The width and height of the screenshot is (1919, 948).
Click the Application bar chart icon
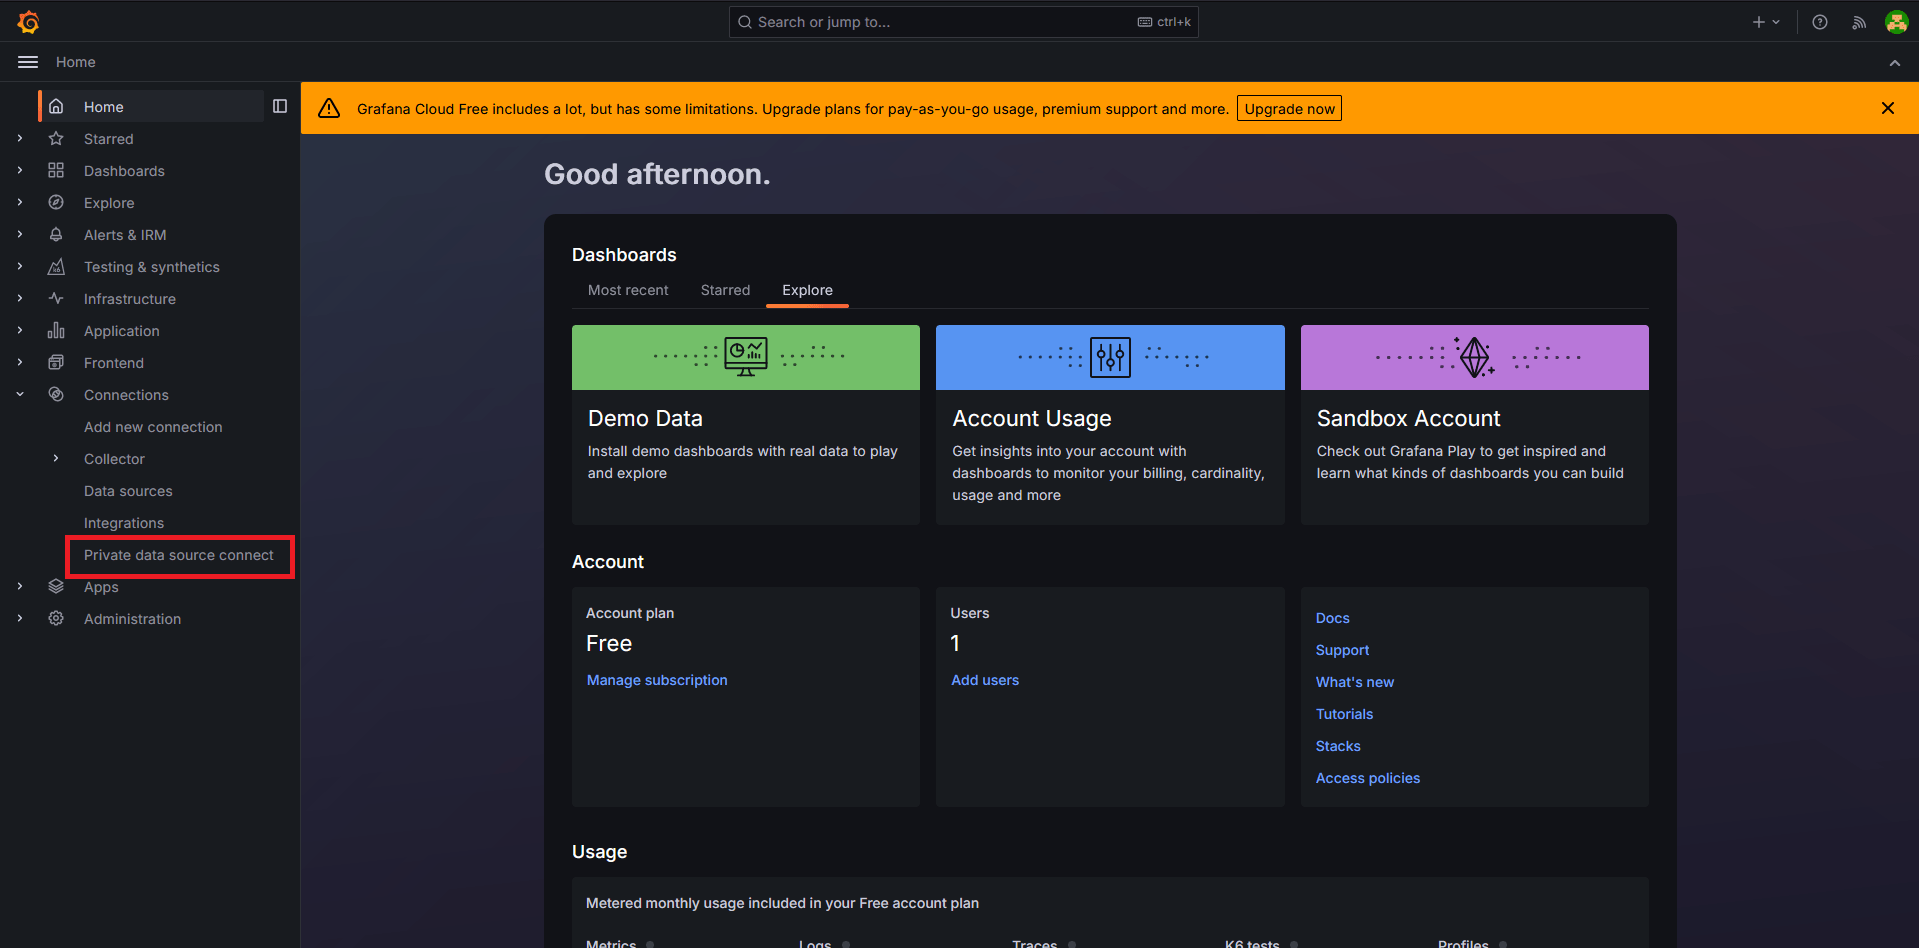click(56, 330)
